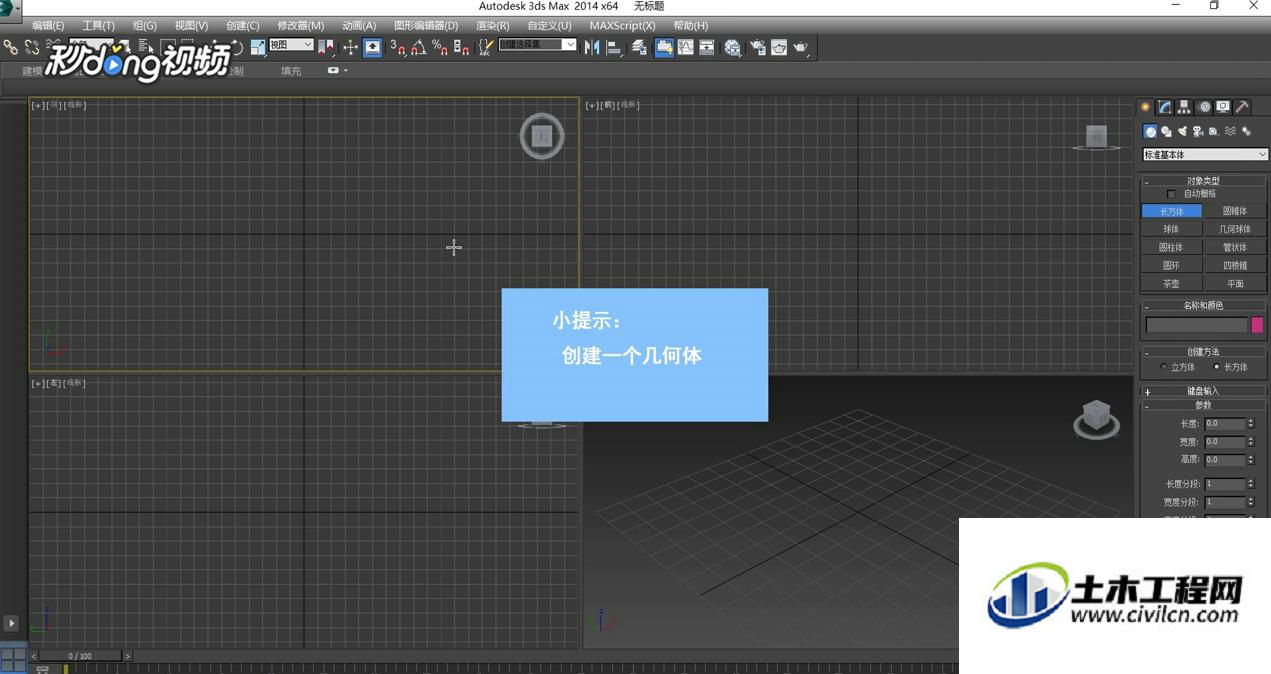Open the 工具(T) menu
Image resolution: width=1271 pixels, height=674 pixels.
[98, 26]
